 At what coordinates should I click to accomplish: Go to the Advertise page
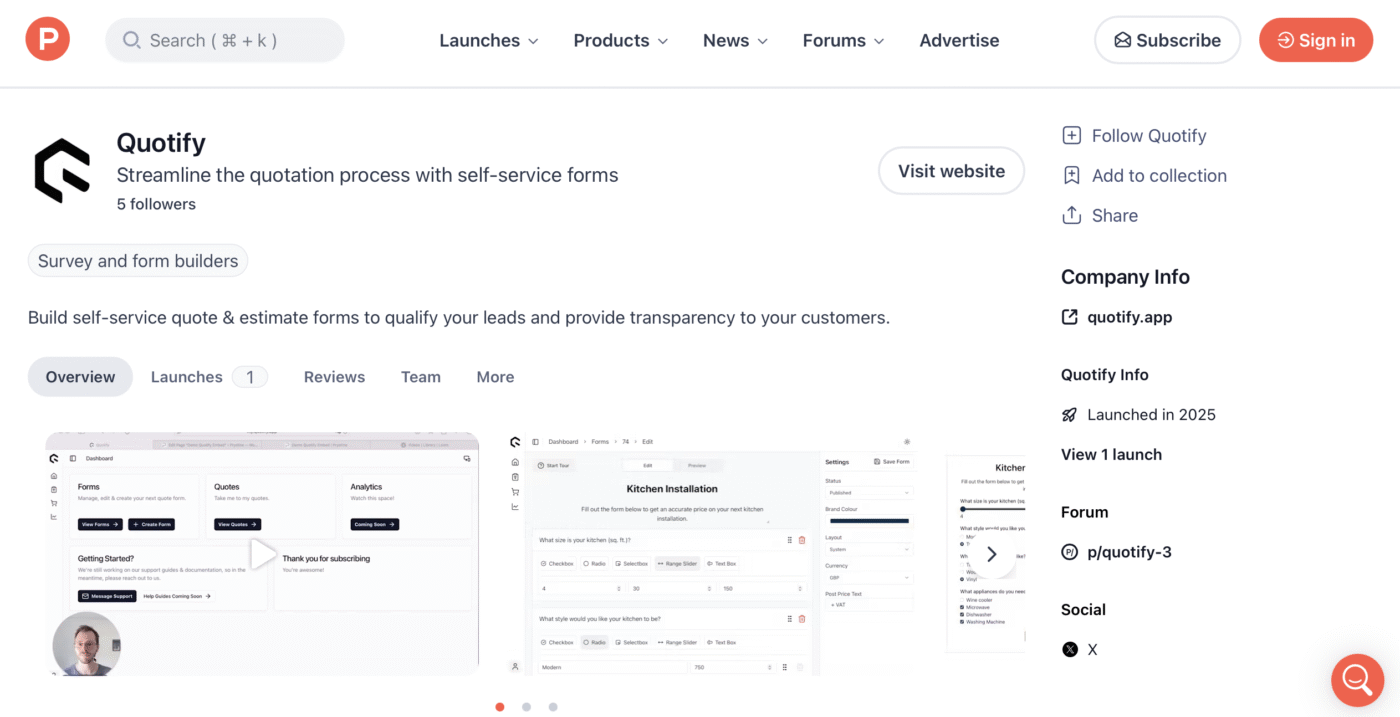959,40
